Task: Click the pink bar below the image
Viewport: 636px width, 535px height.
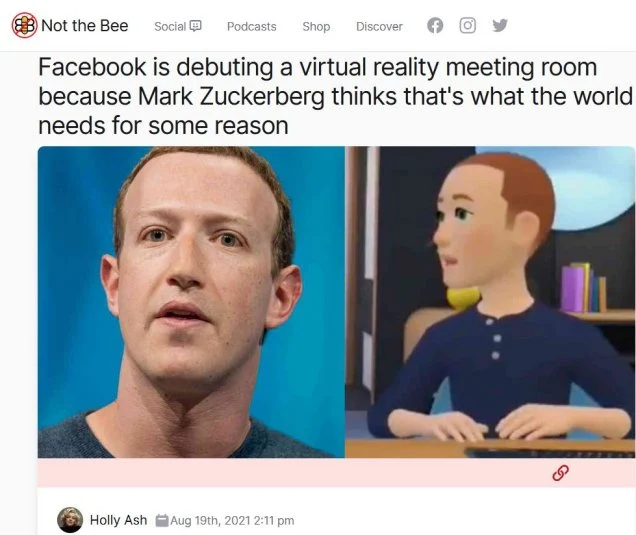Action: tap(337, 473)
